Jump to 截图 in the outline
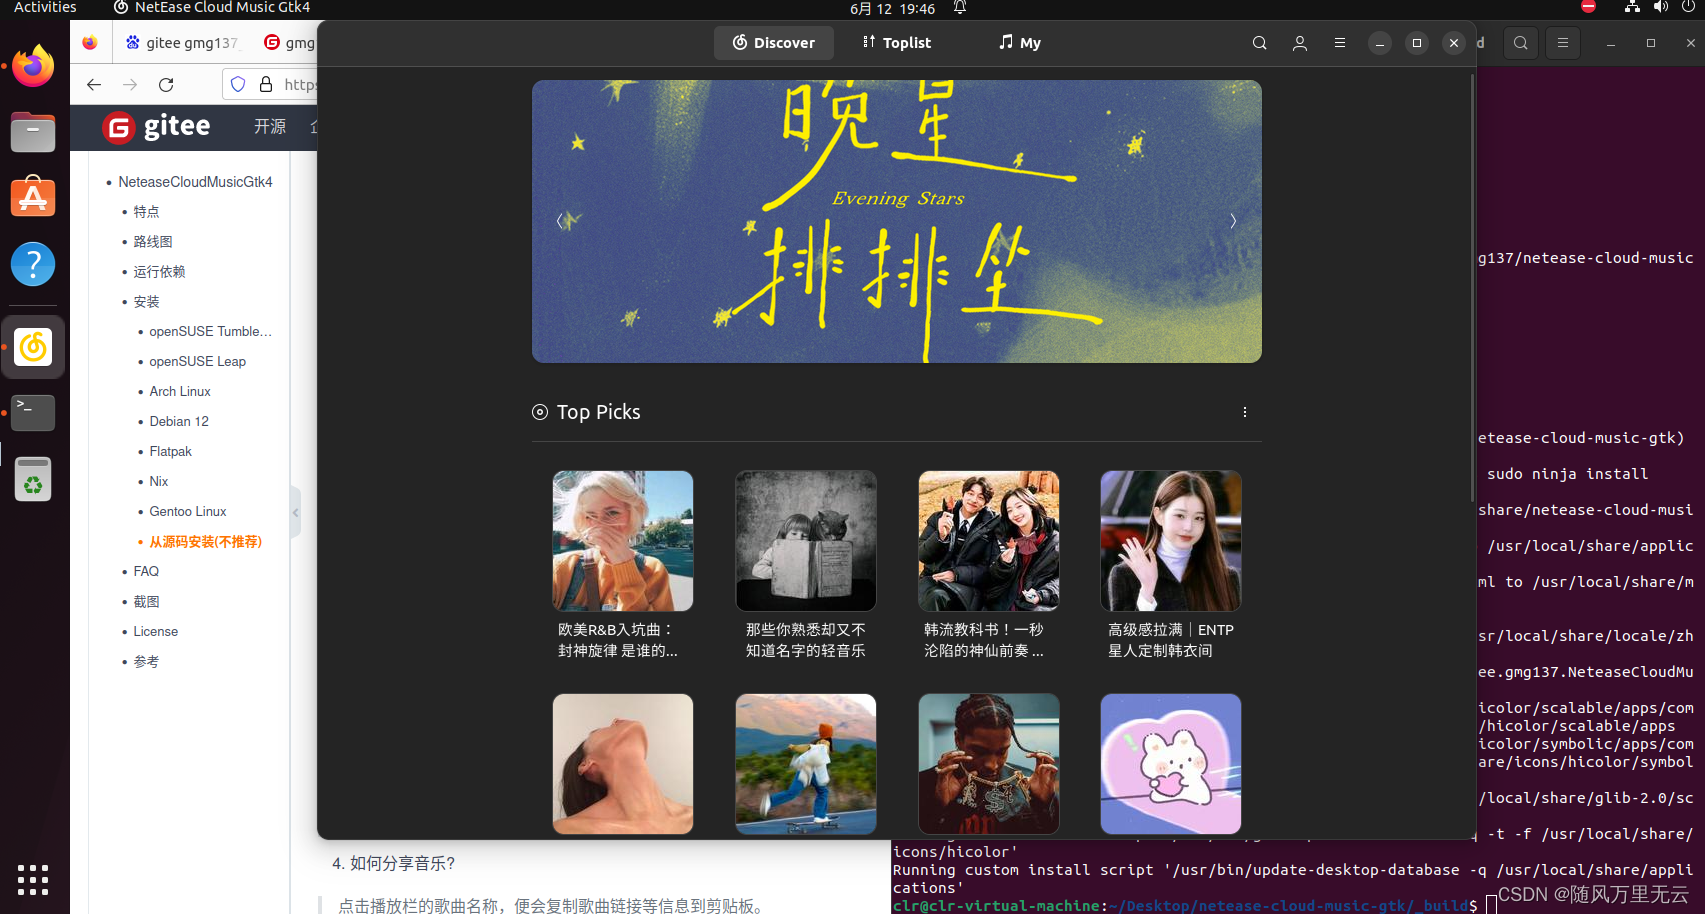 [x=147, y=602]
